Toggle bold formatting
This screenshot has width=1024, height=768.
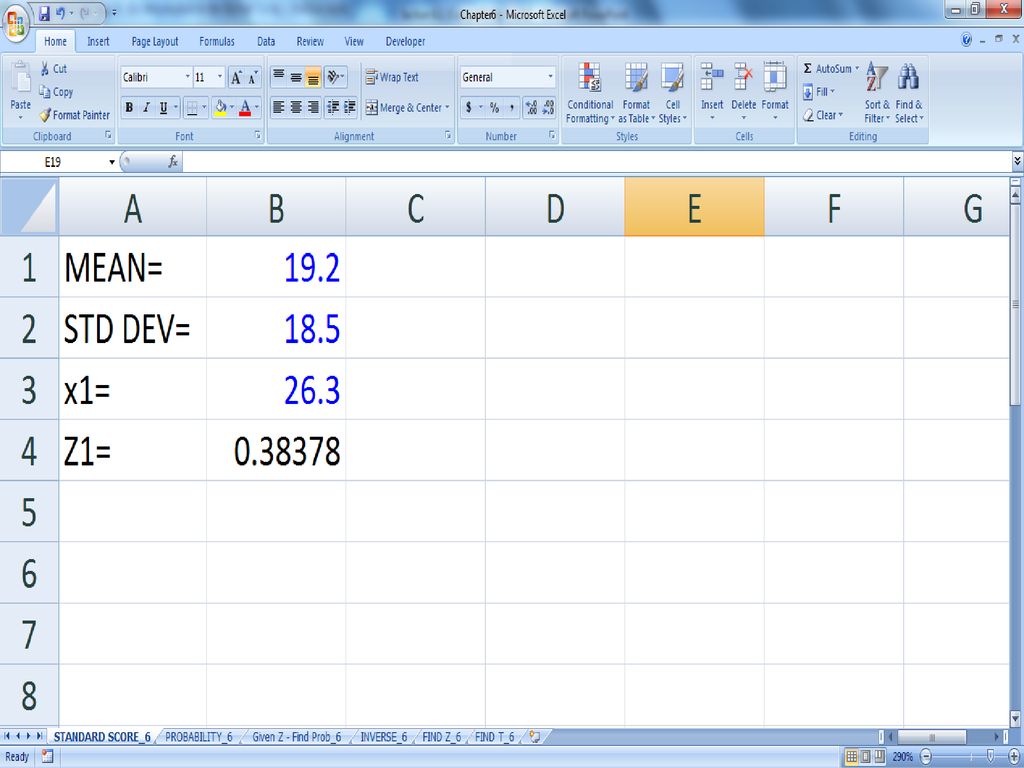[129, 108]
